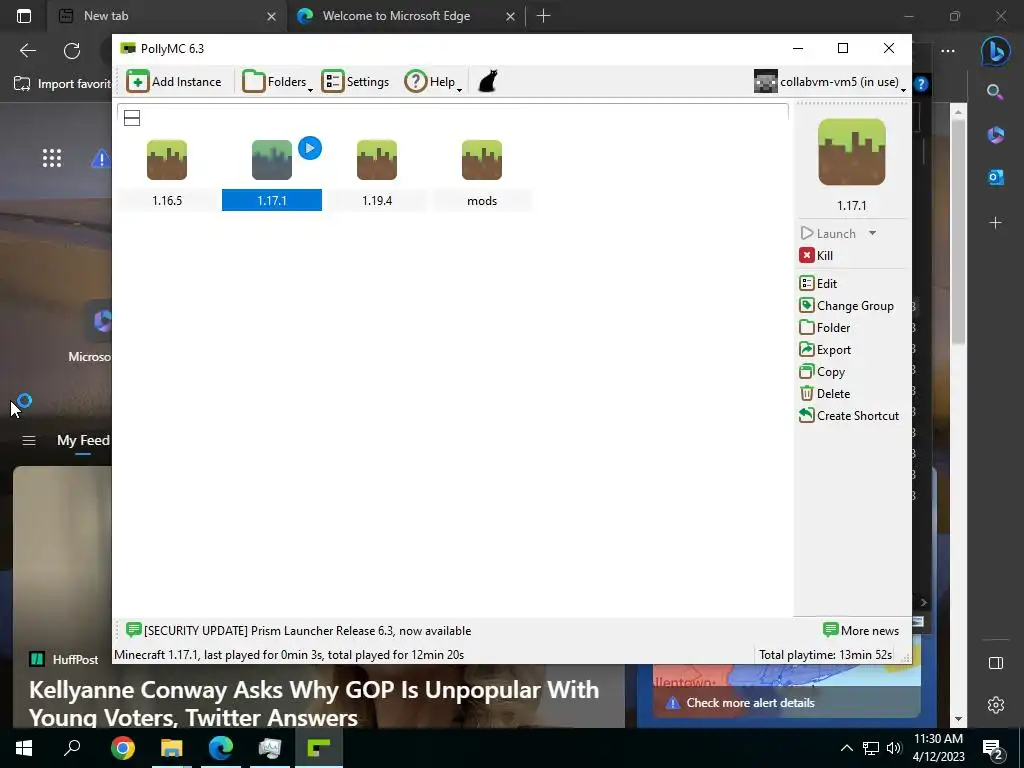Open the Folders dropdown in PollyMC toolbar

coord(278,82)
